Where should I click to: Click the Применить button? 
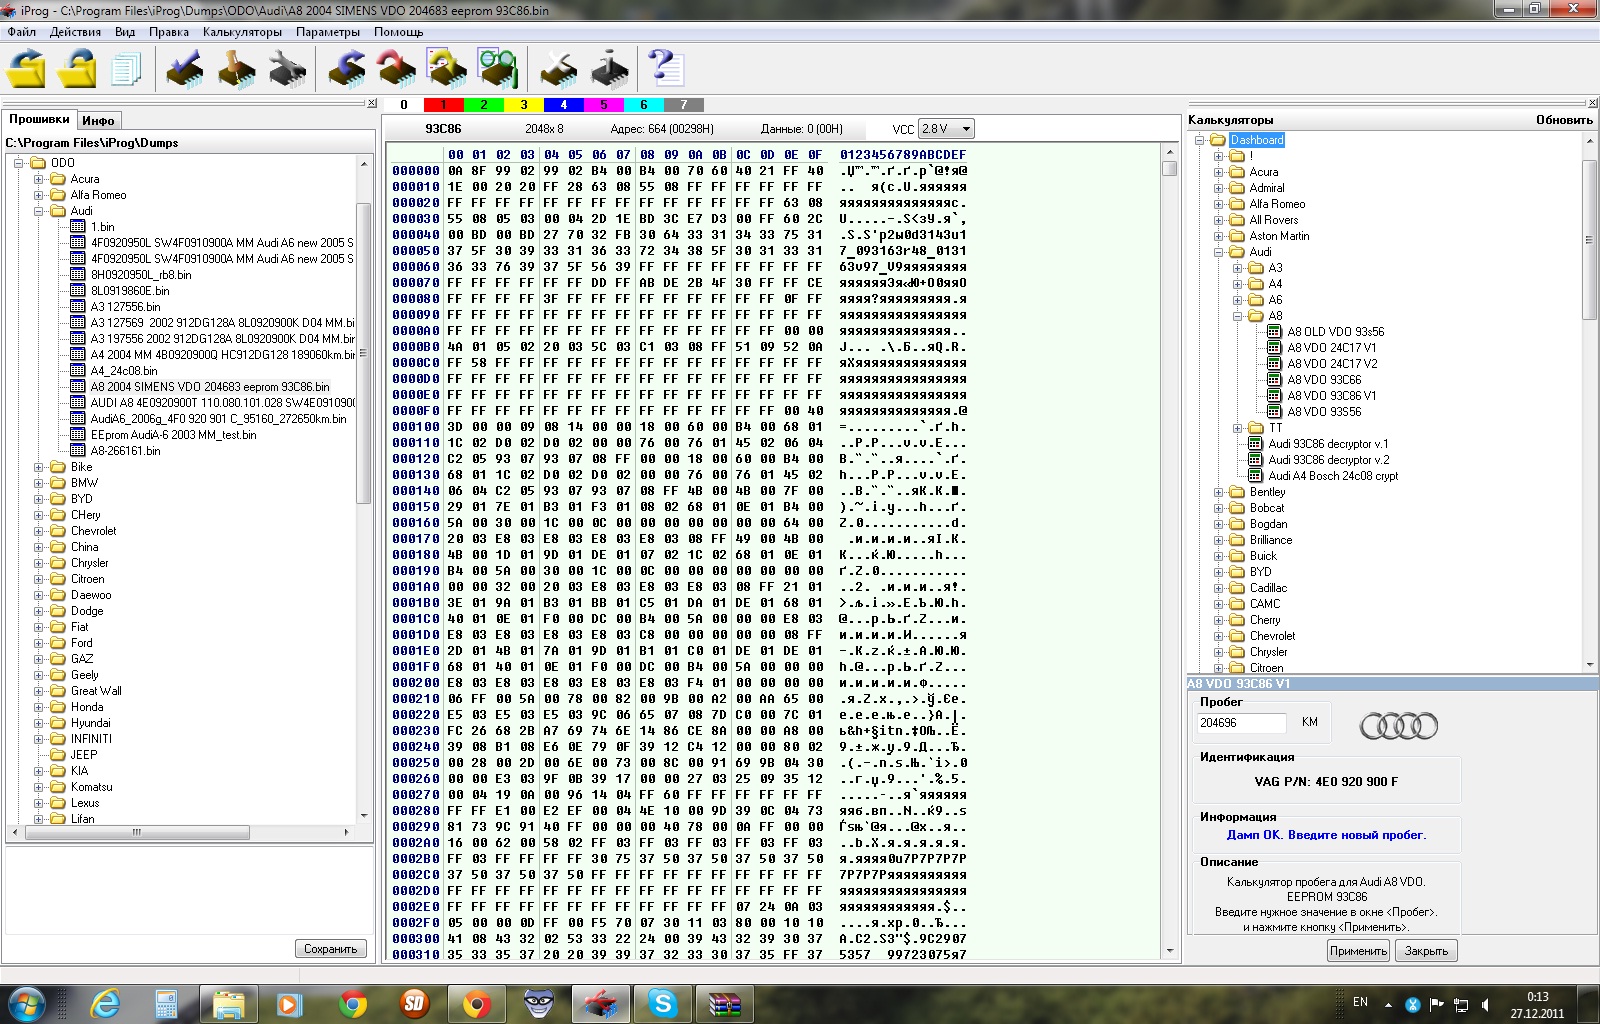tap(1358, 951)
